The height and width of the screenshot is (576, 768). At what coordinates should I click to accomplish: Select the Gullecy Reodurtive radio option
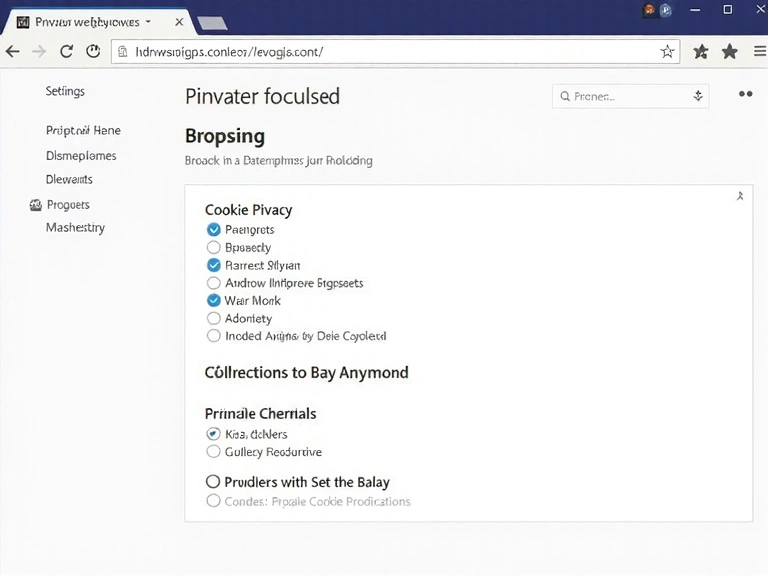pyautogui.click(x=213, y=452)
